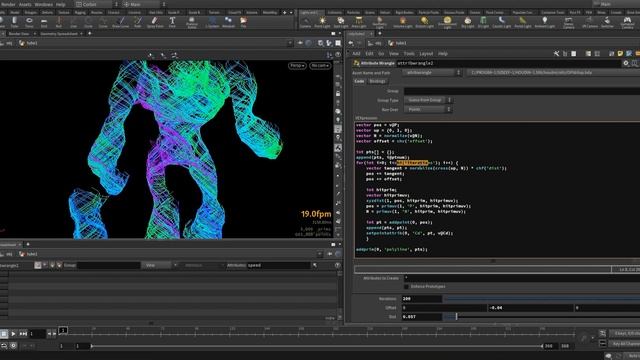Open the Windows menu
Screen dimensions: 640x360
point(43,4)
